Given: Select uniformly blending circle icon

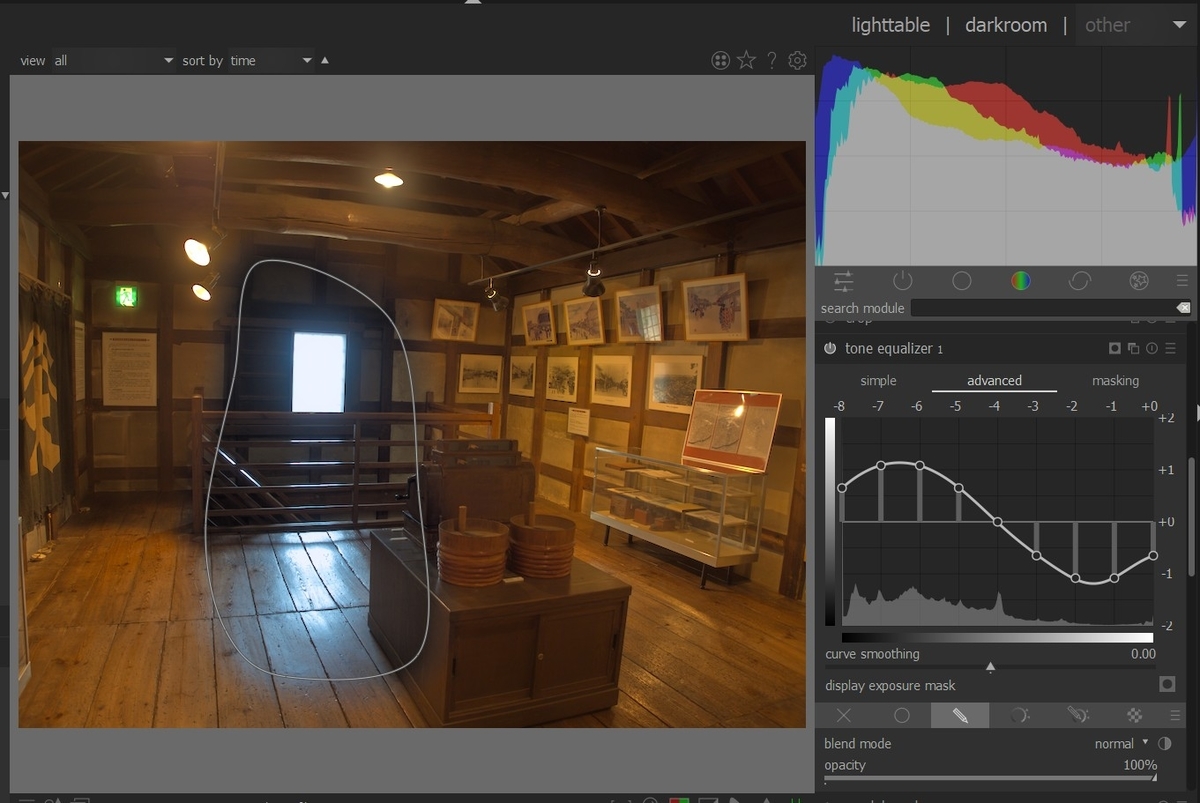Looking at the screenshot, I should tap(902, 715).
